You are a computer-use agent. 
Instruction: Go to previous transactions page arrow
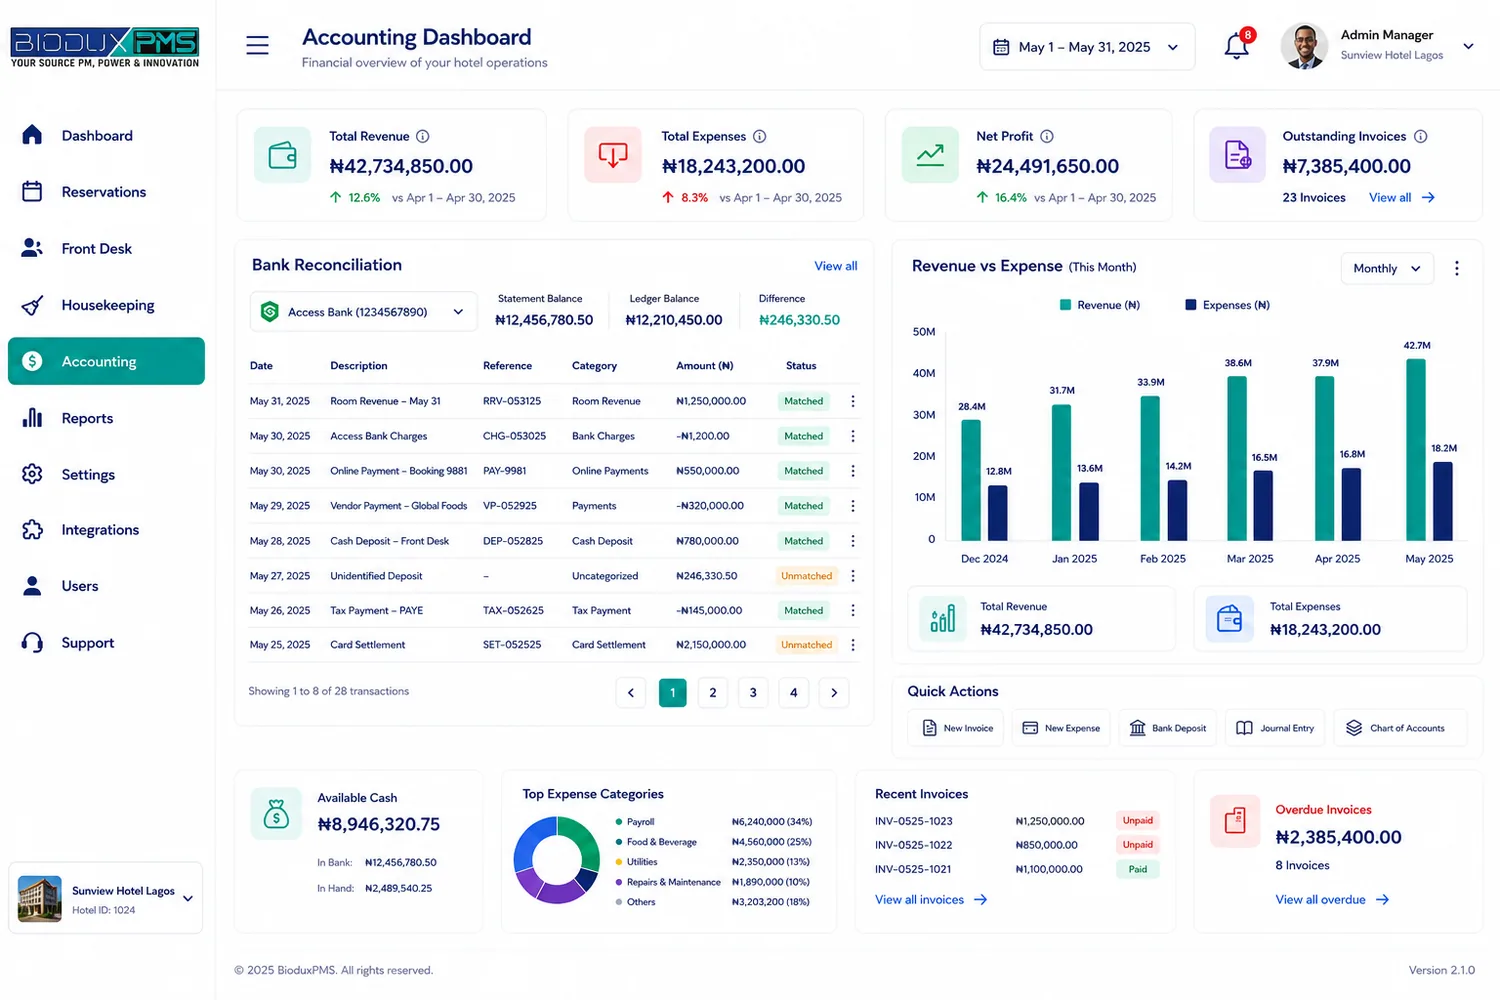(631, 692)
